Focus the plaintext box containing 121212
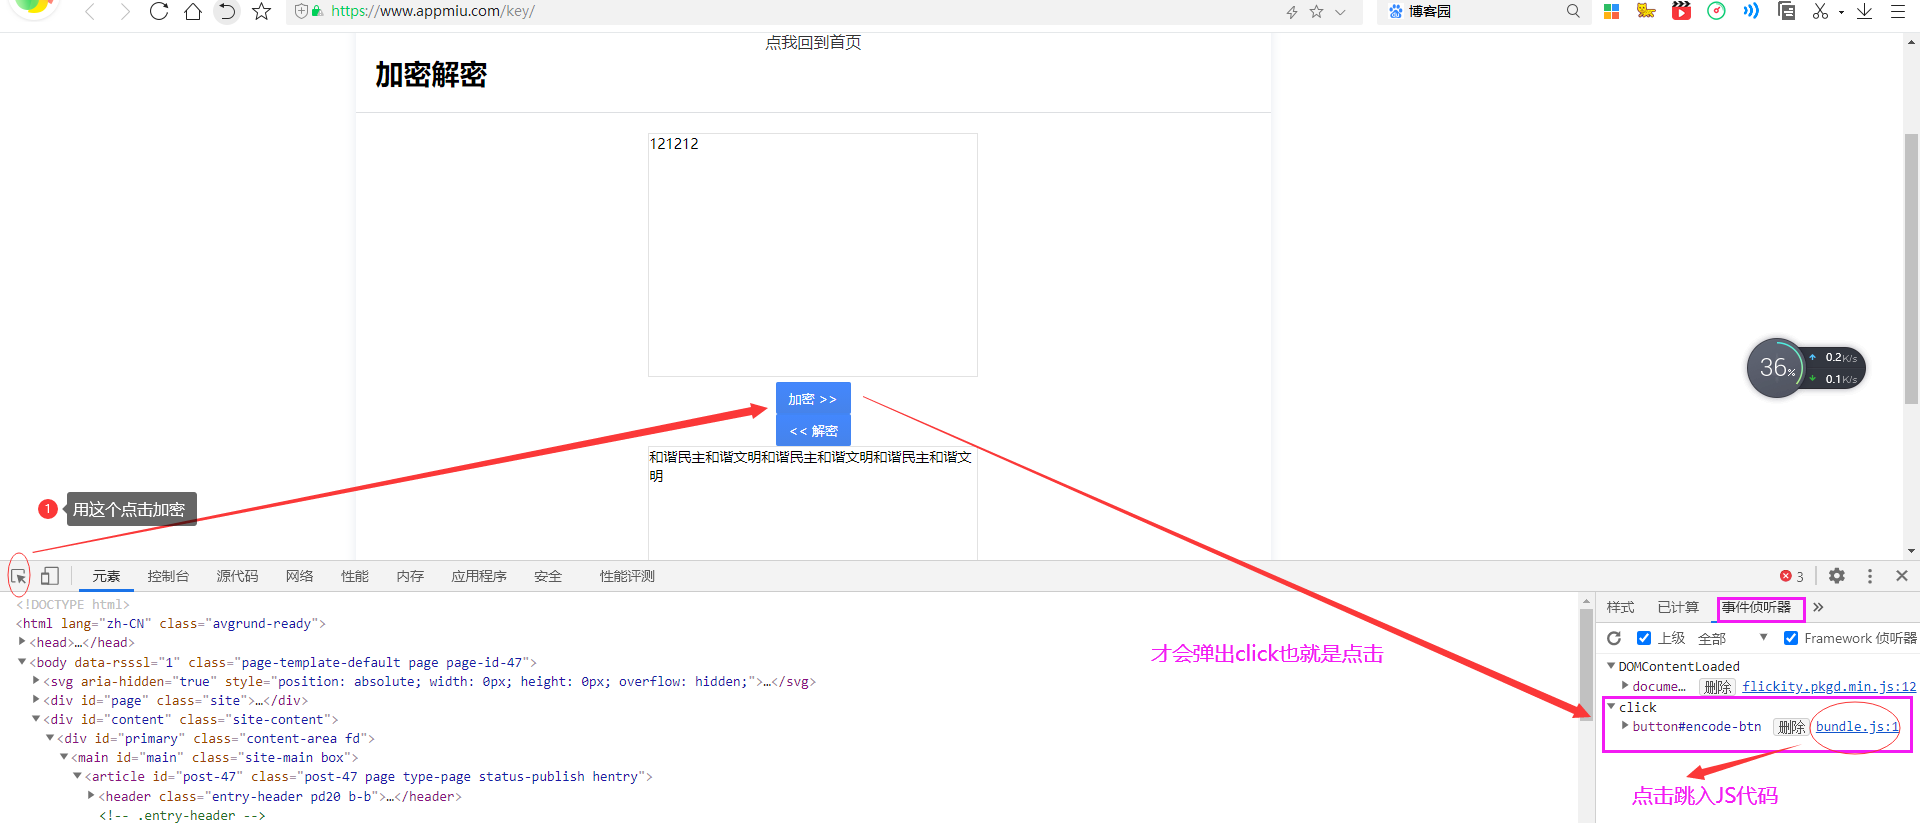The image size is (1920, 823). 813,255
